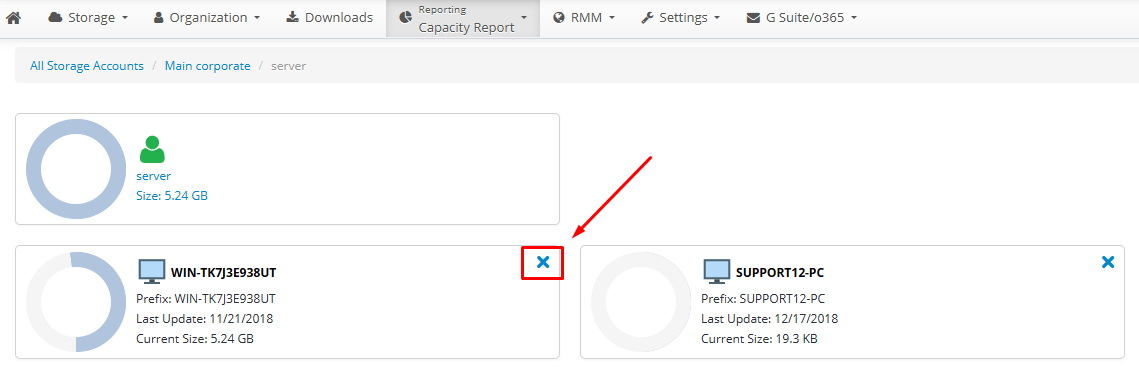Click the Storage dropdown caret

point(126,18)
